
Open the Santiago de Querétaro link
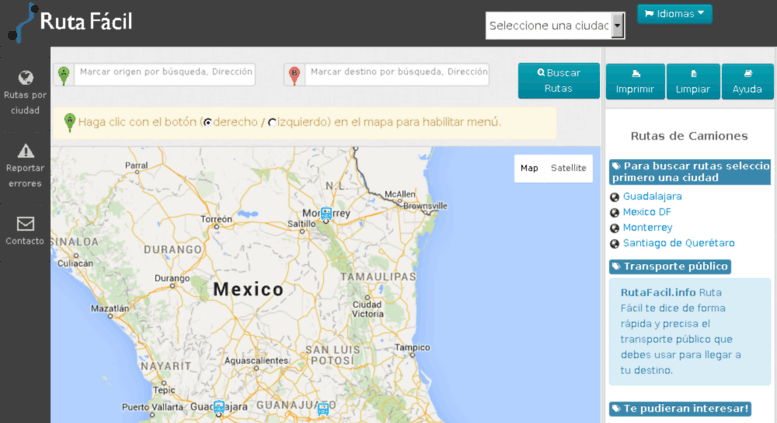point(678,243)
